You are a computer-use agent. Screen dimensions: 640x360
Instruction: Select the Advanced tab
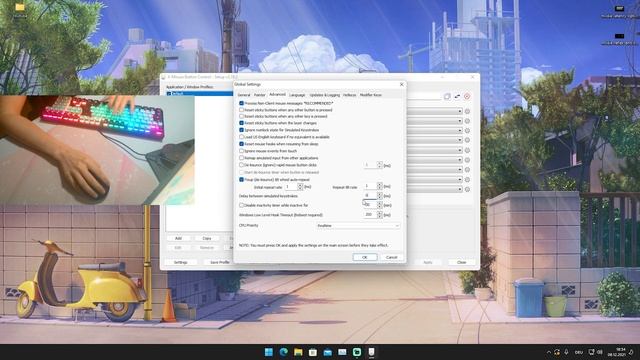click(278, 94)
